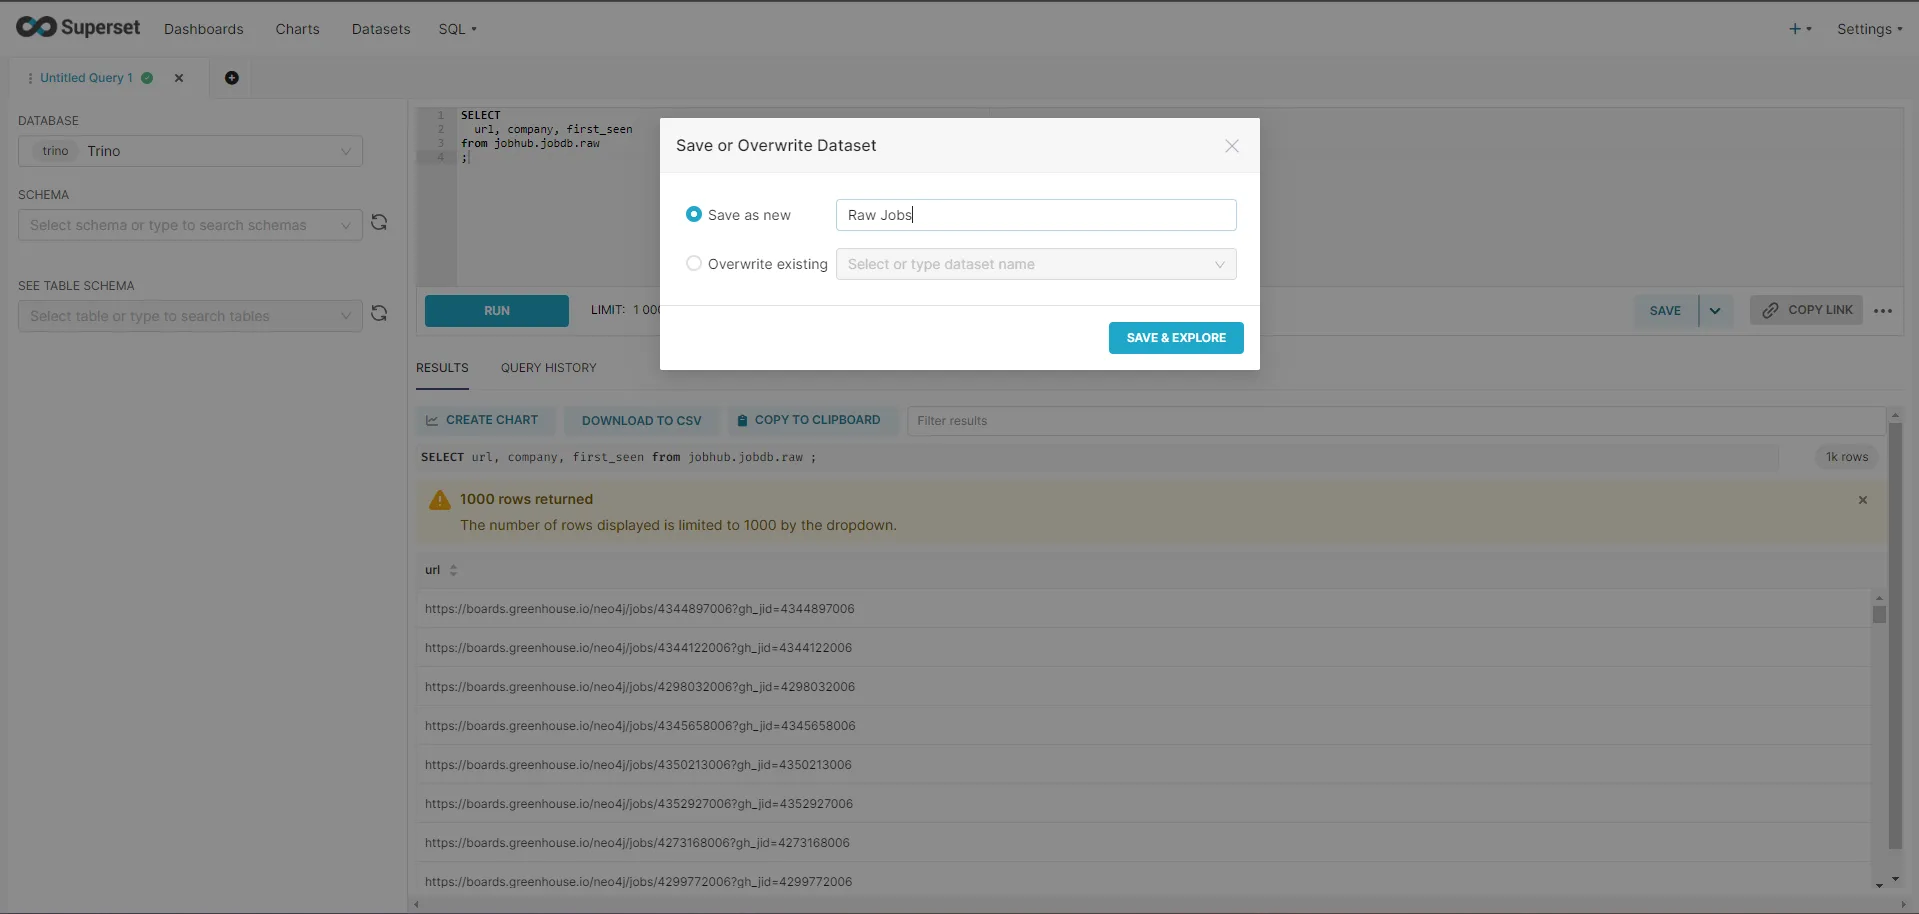1919x914 pixels.
Task: Expand the existing dataset name dropdown
Action: (x=1036, y=264)
